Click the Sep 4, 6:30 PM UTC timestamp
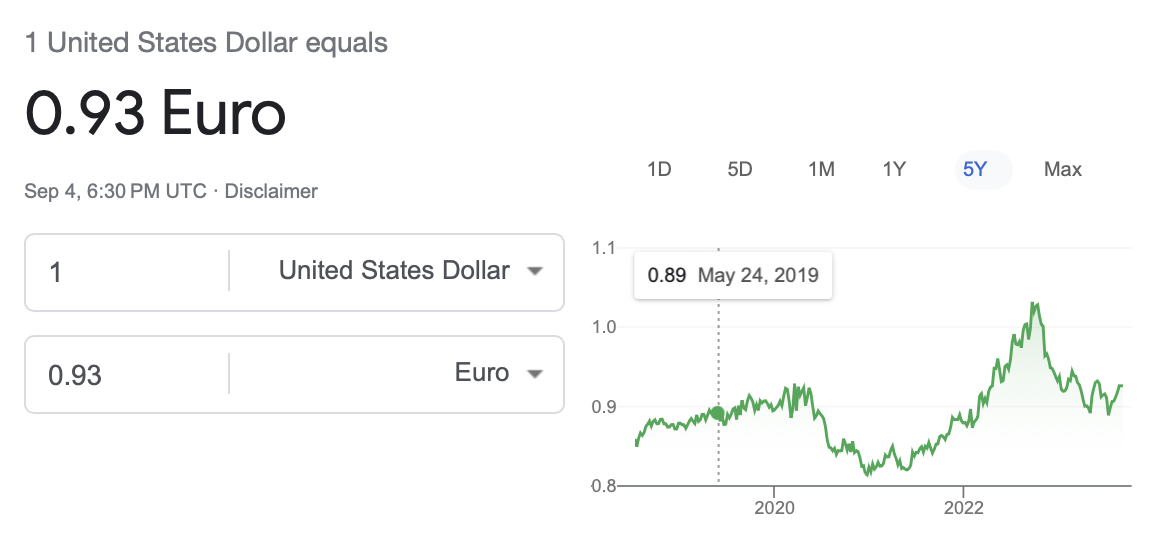The image size is (1169, 550). click(x=115, y=191)
